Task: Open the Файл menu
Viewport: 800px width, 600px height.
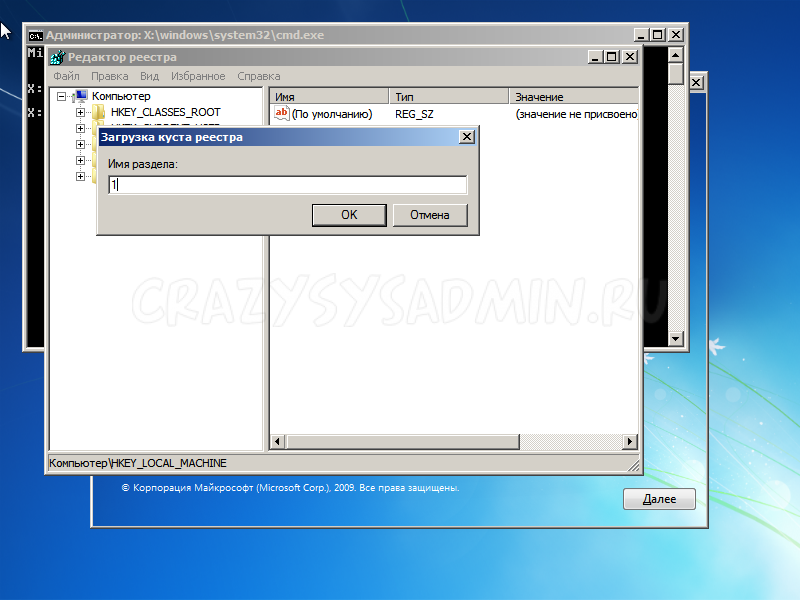Action: coord(66,76)
